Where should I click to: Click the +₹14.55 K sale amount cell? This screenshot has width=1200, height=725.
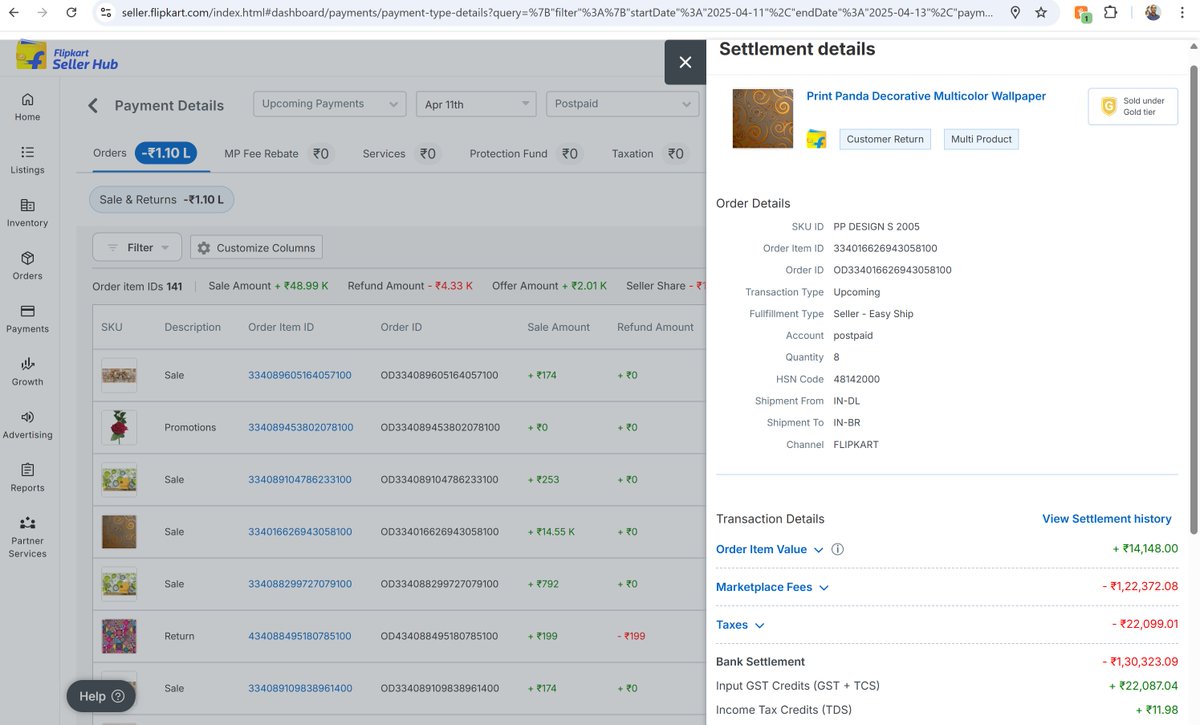pyautogui.click(x=551, y=531)
